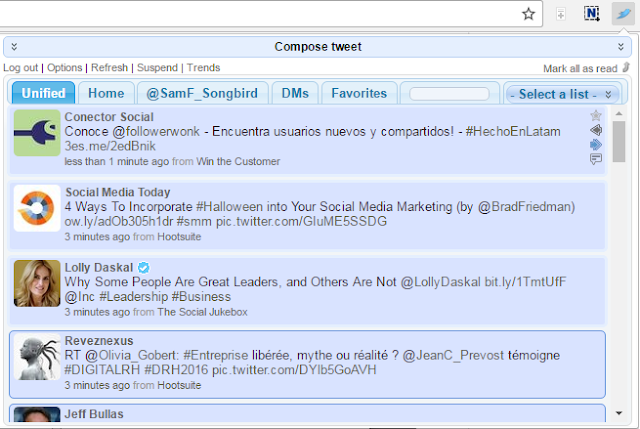Open Lolly Daskal profile photo
640x429 pixels.
coord(37,283)
